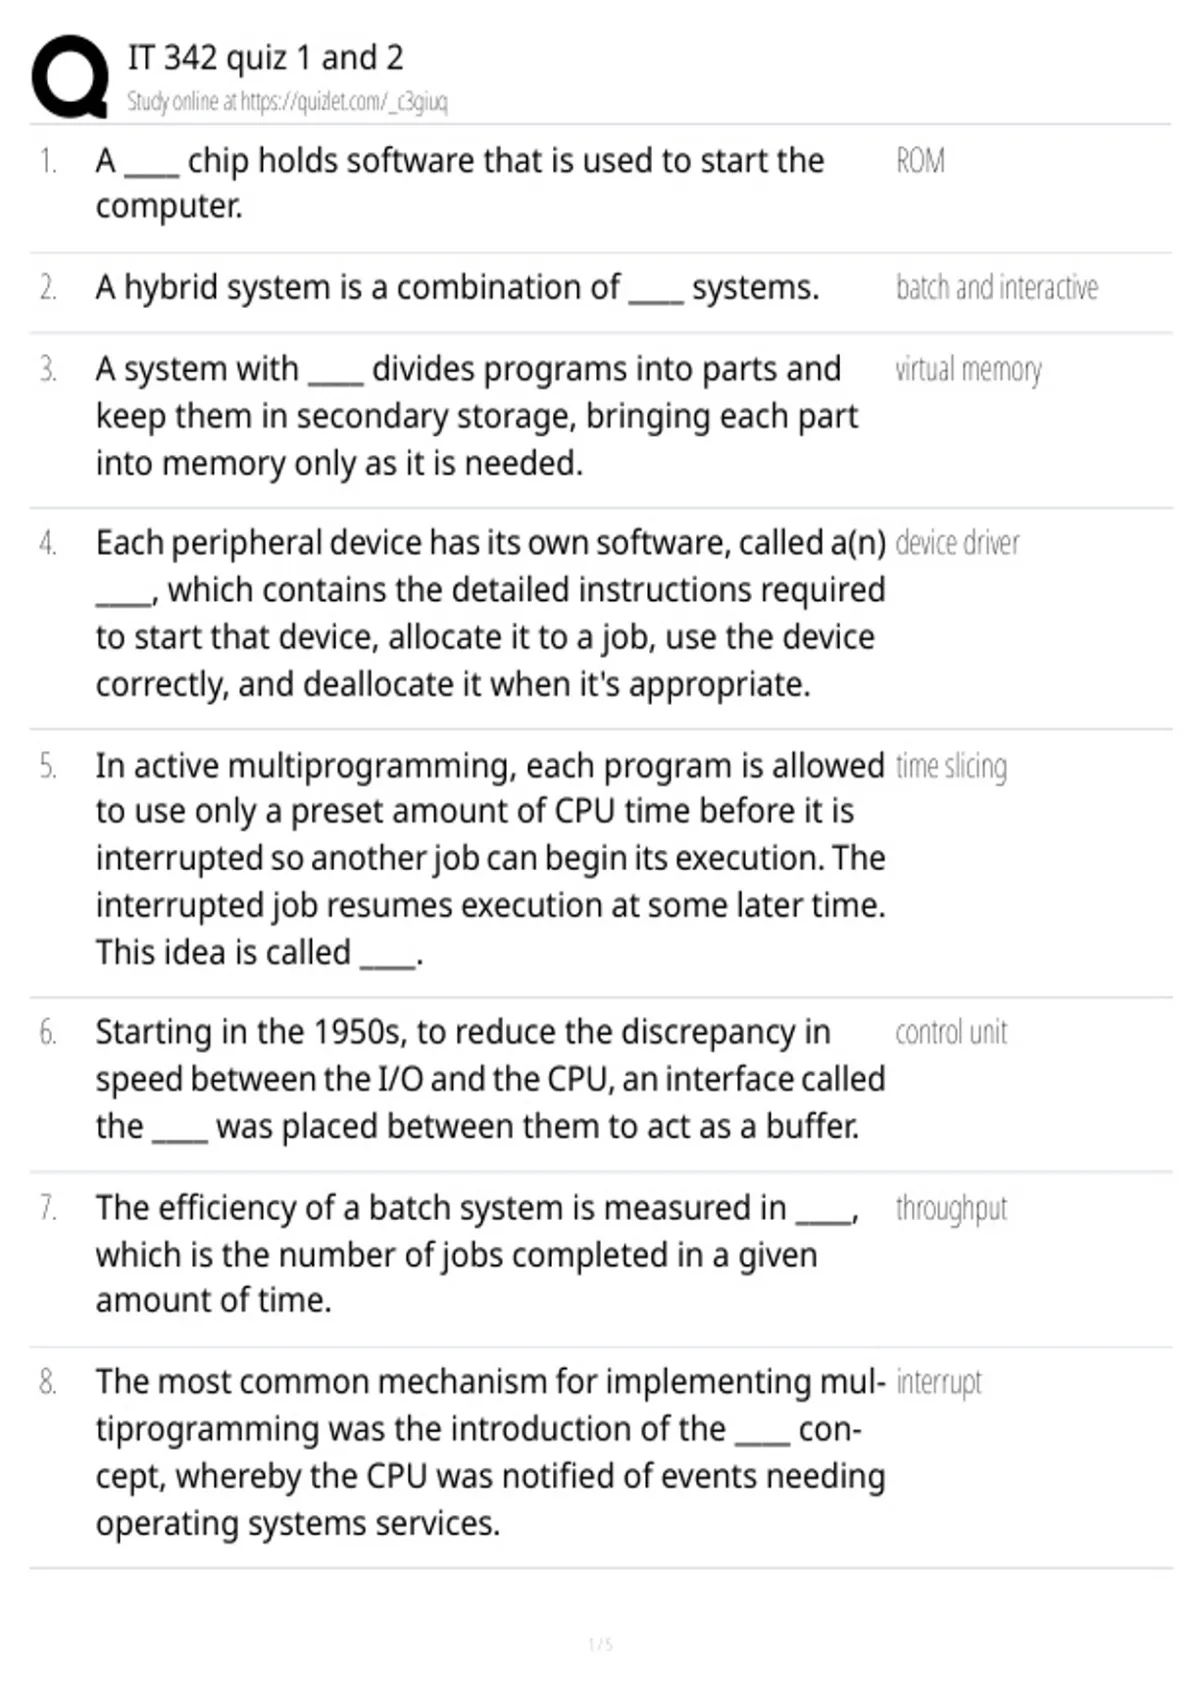Click question 1 about the chip
The width and height of the screenshot is (1200, 1700).
point(460,183)
